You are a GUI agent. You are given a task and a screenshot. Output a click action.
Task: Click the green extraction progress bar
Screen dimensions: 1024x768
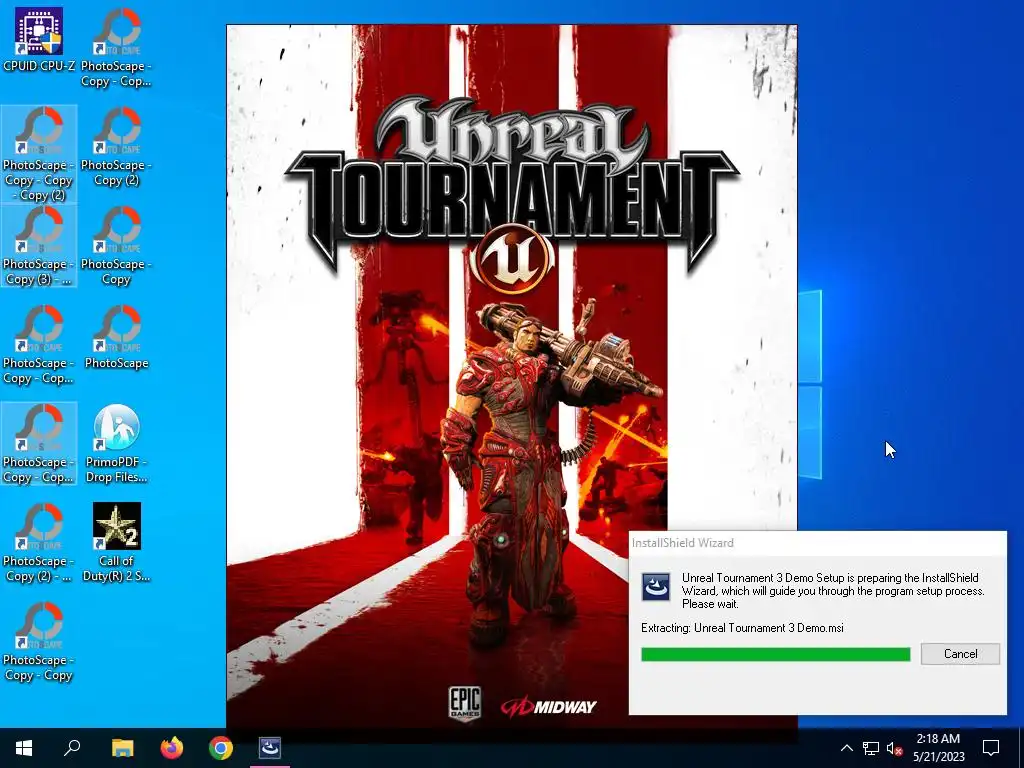[x=775, y=654]
